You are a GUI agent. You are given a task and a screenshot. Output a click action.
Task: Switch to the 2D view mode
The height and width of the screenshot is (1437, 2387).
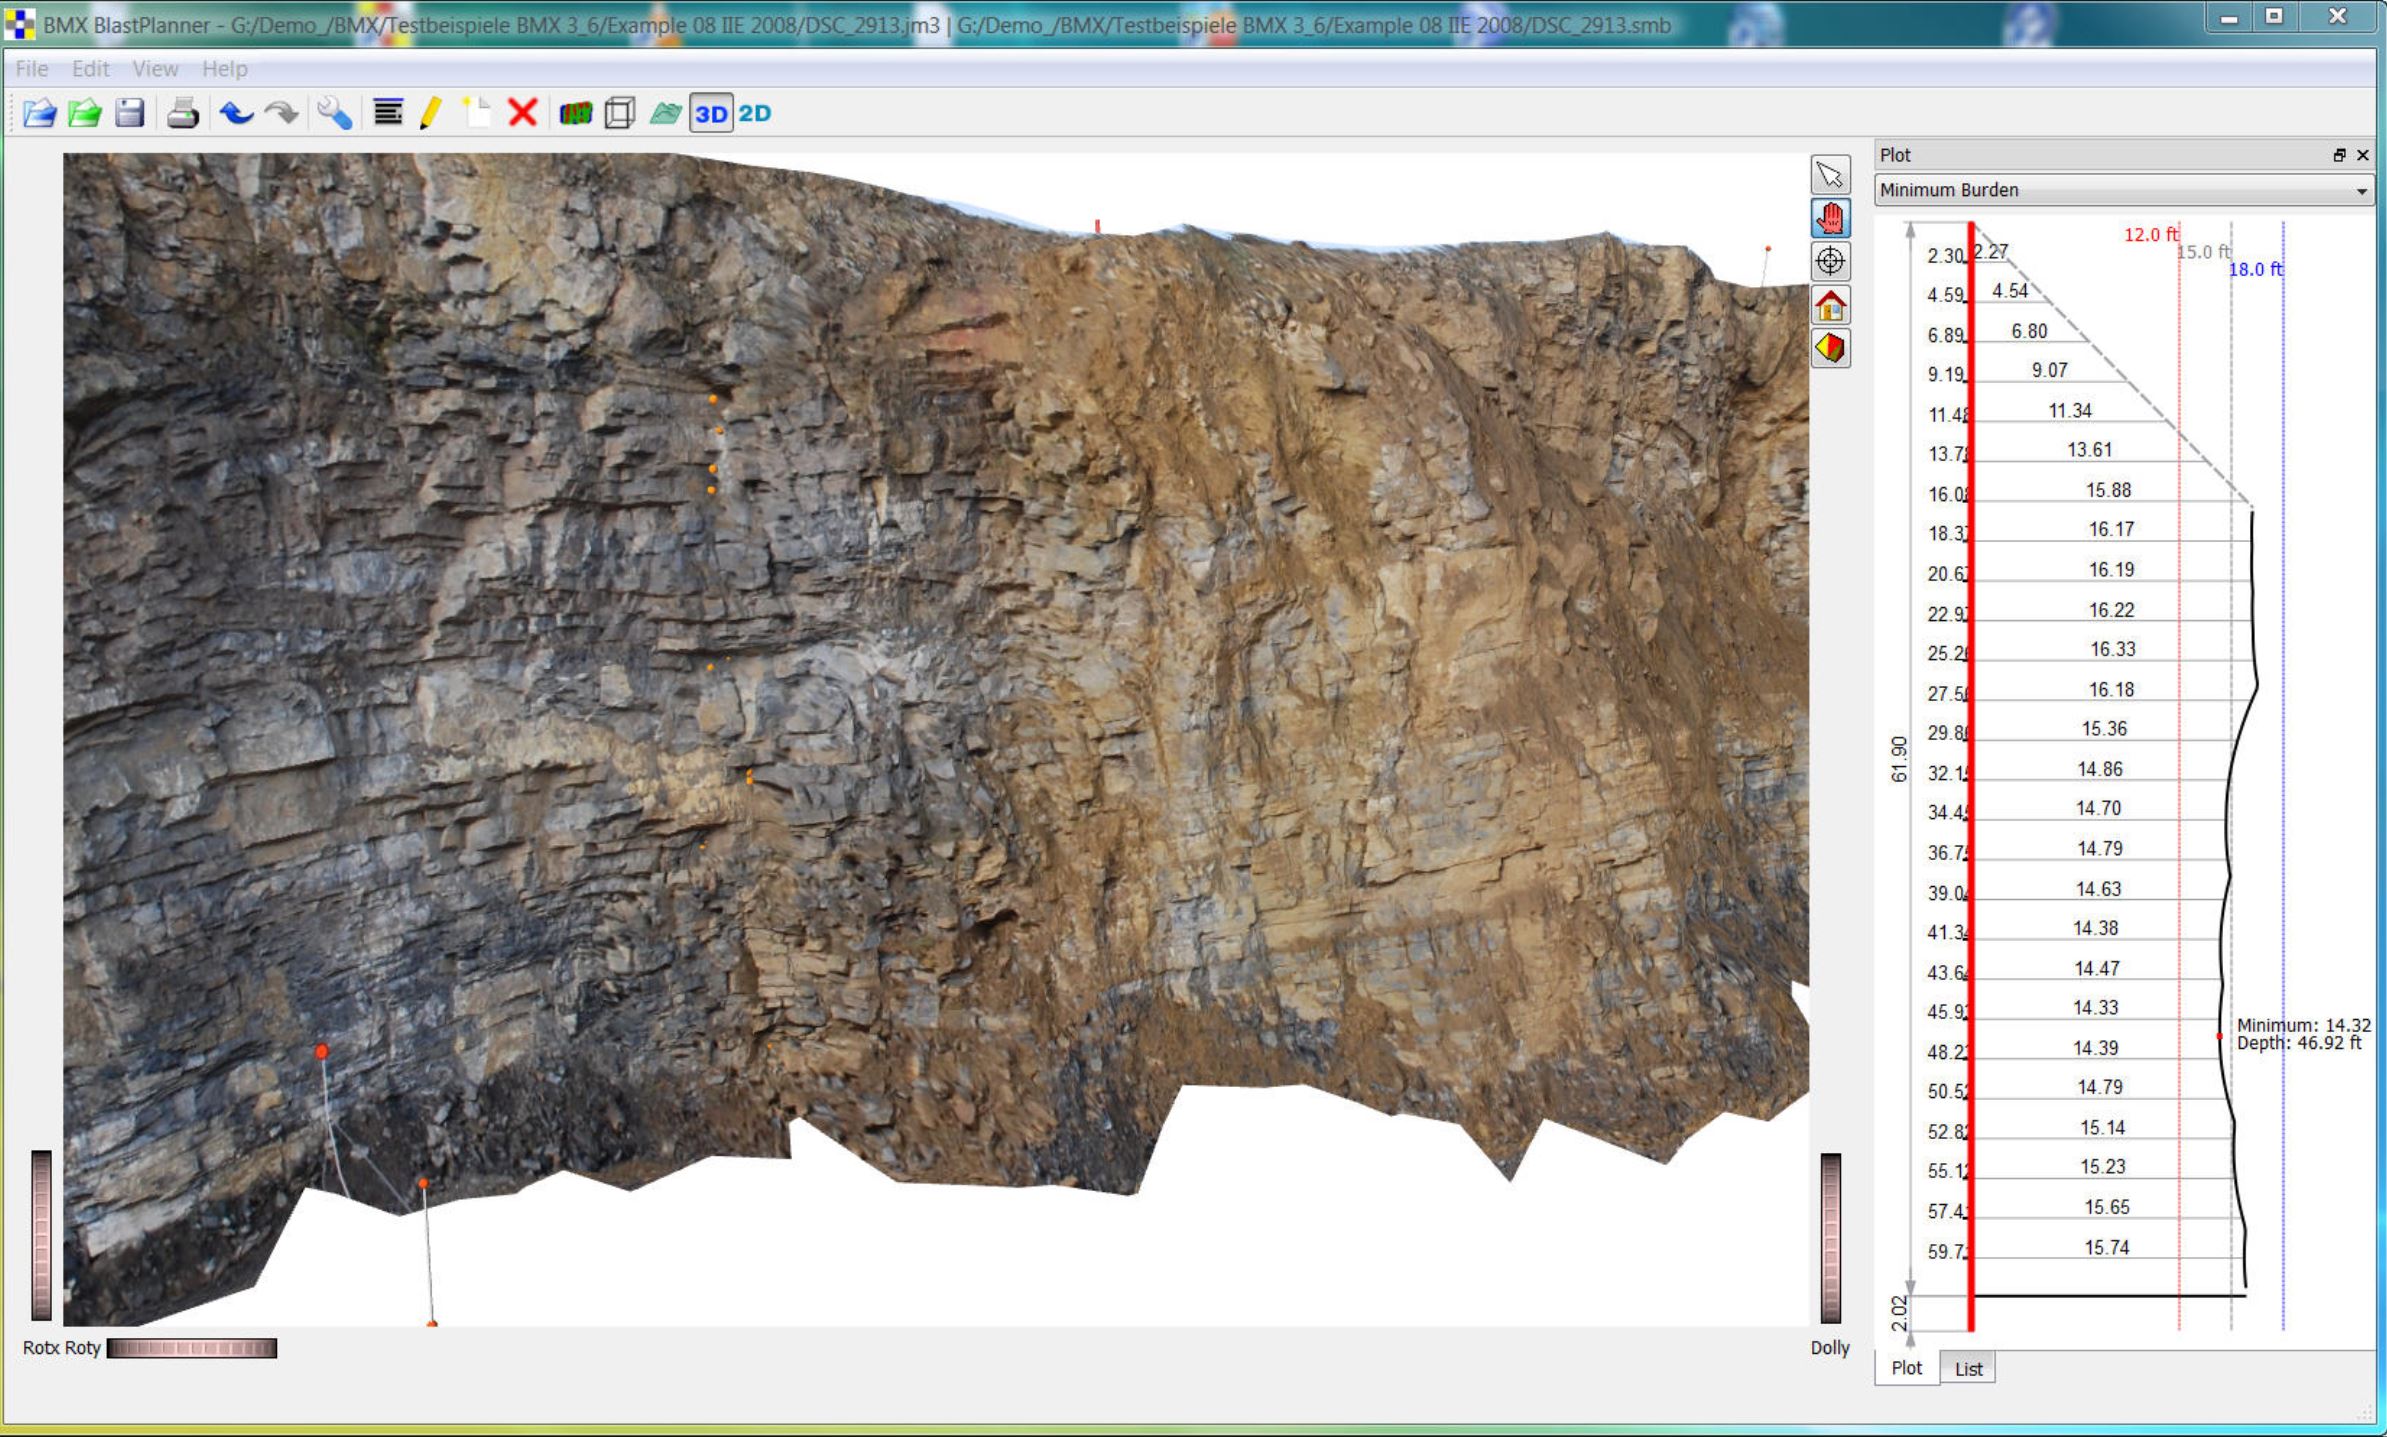click(755, 113)
